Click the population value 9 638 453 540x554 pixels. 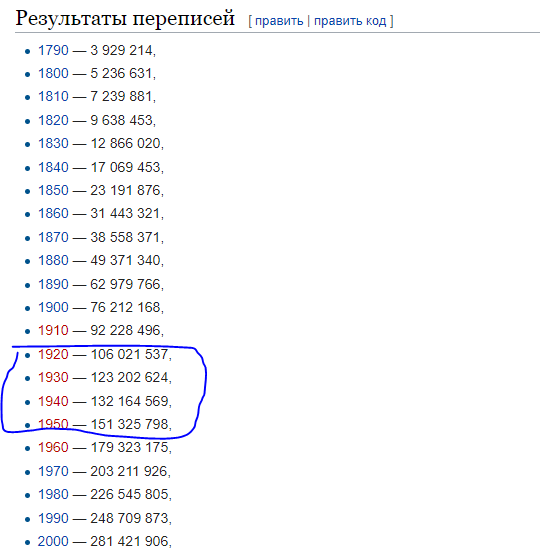coord(121,120)
